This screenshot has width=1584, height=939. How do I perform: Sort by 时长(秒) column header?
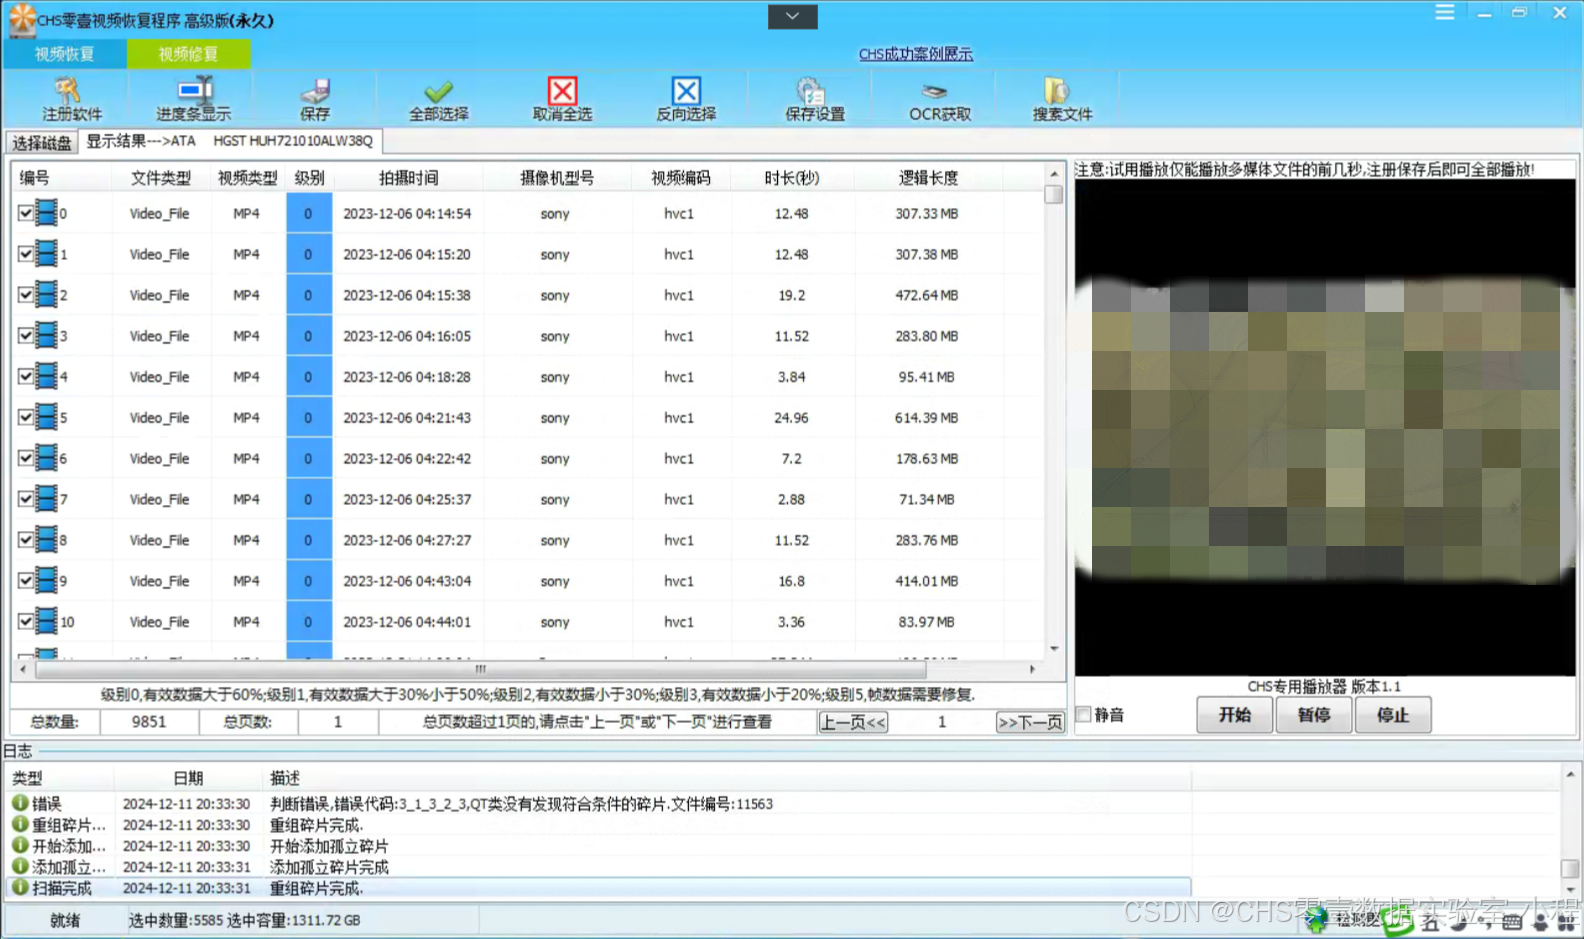791,178
